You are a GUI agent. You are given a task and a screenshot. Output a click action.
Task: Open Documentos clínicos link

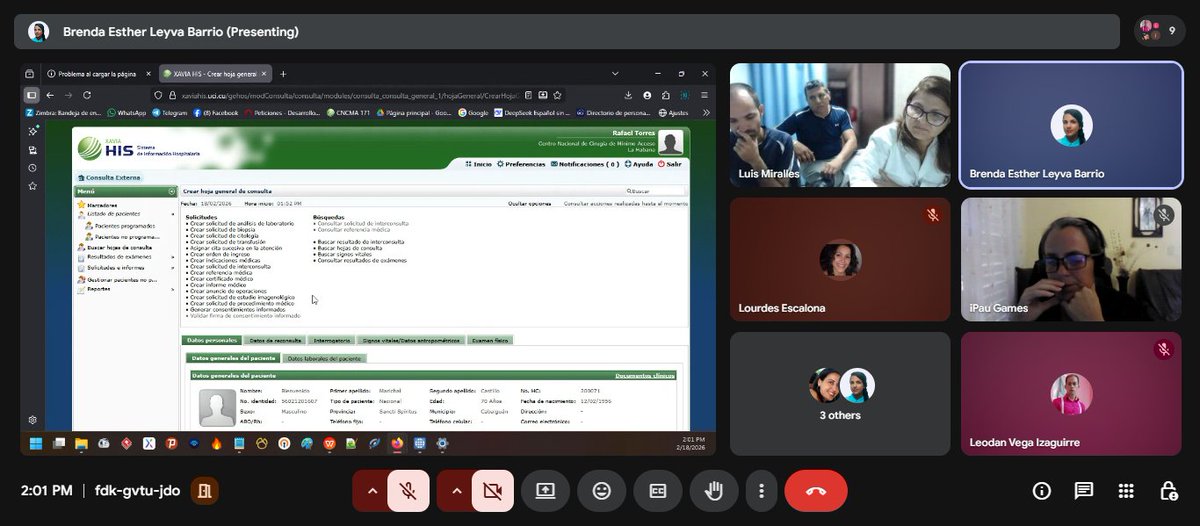tap(645, 376)
